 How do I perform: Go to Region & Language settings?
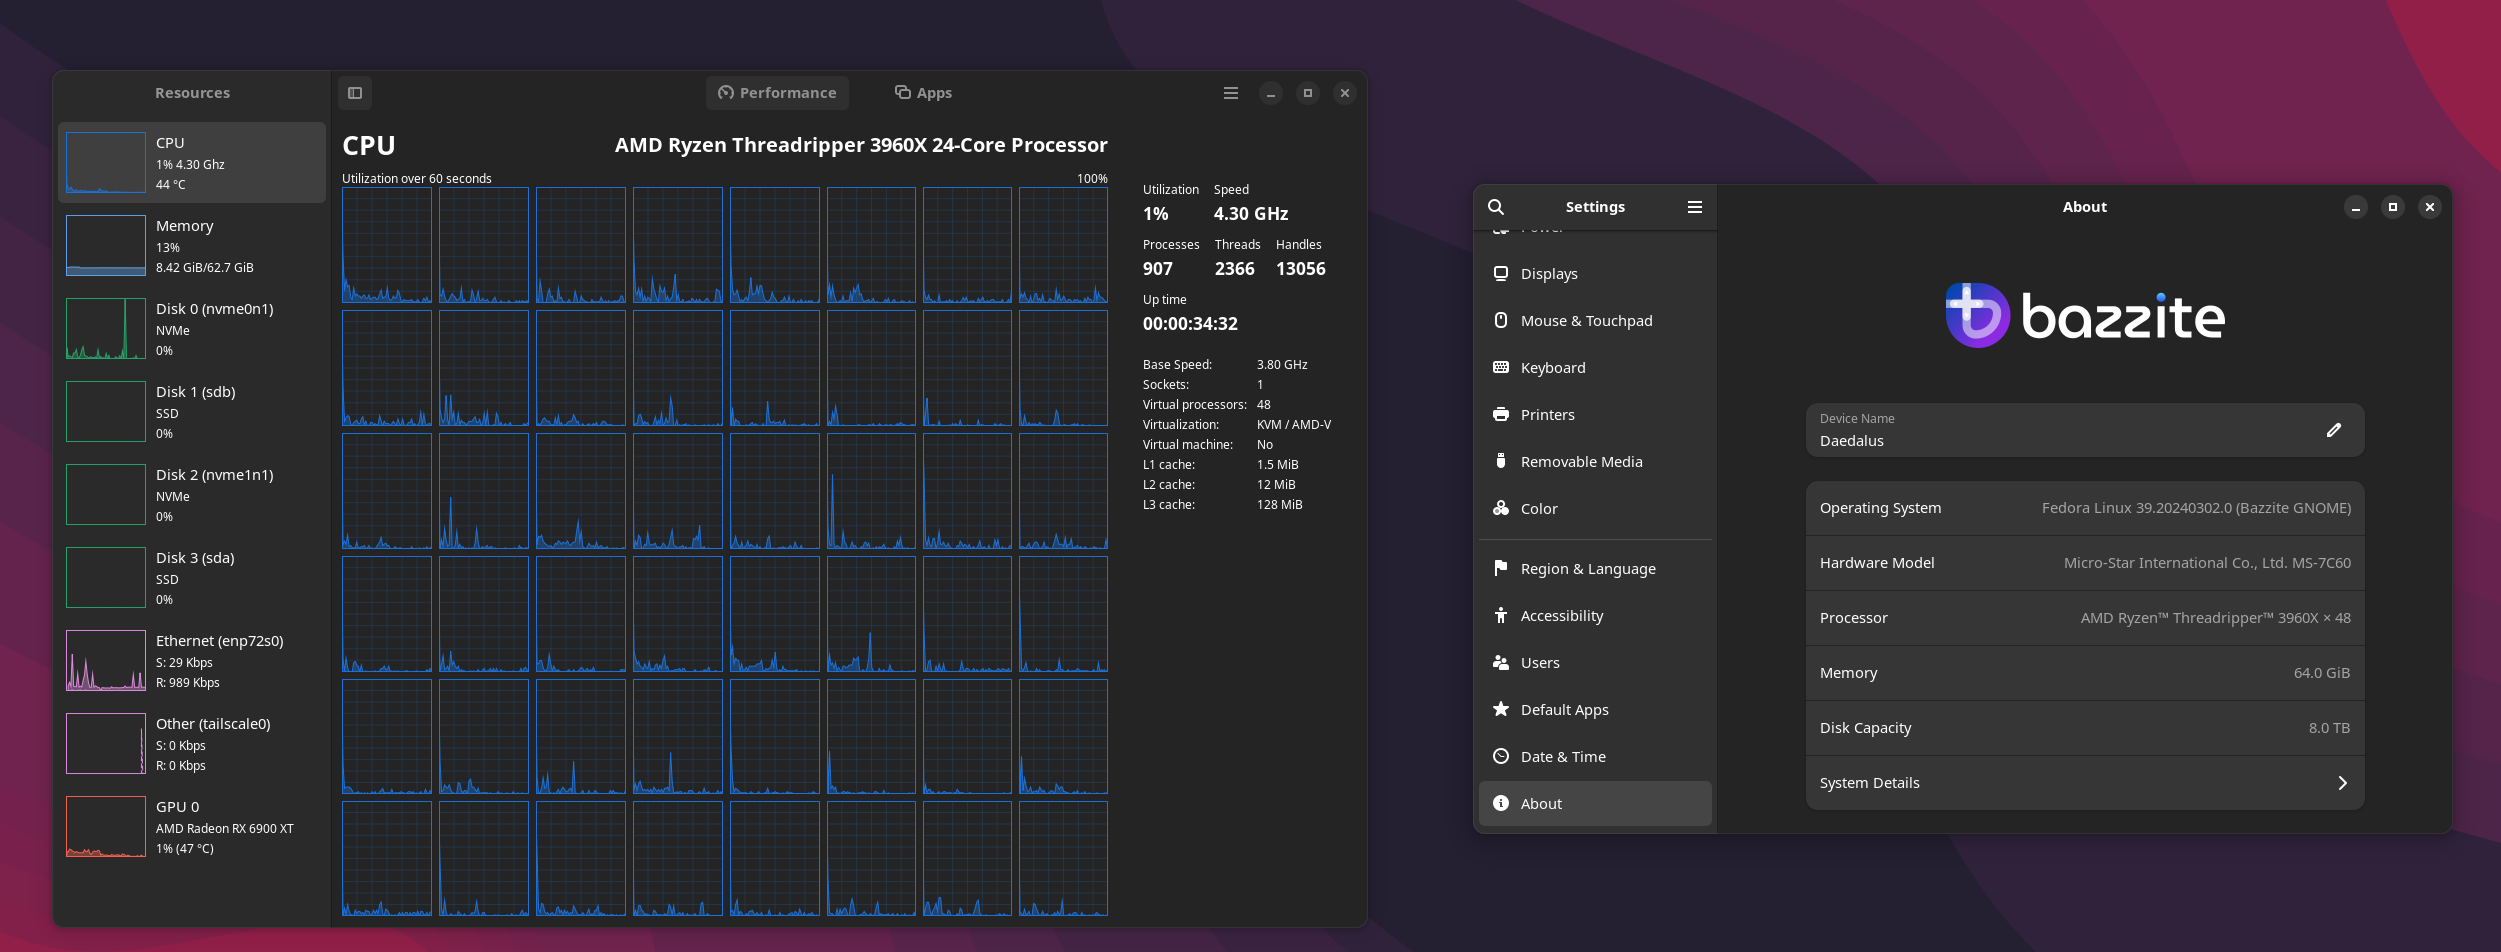click(x=1588, y=569)
